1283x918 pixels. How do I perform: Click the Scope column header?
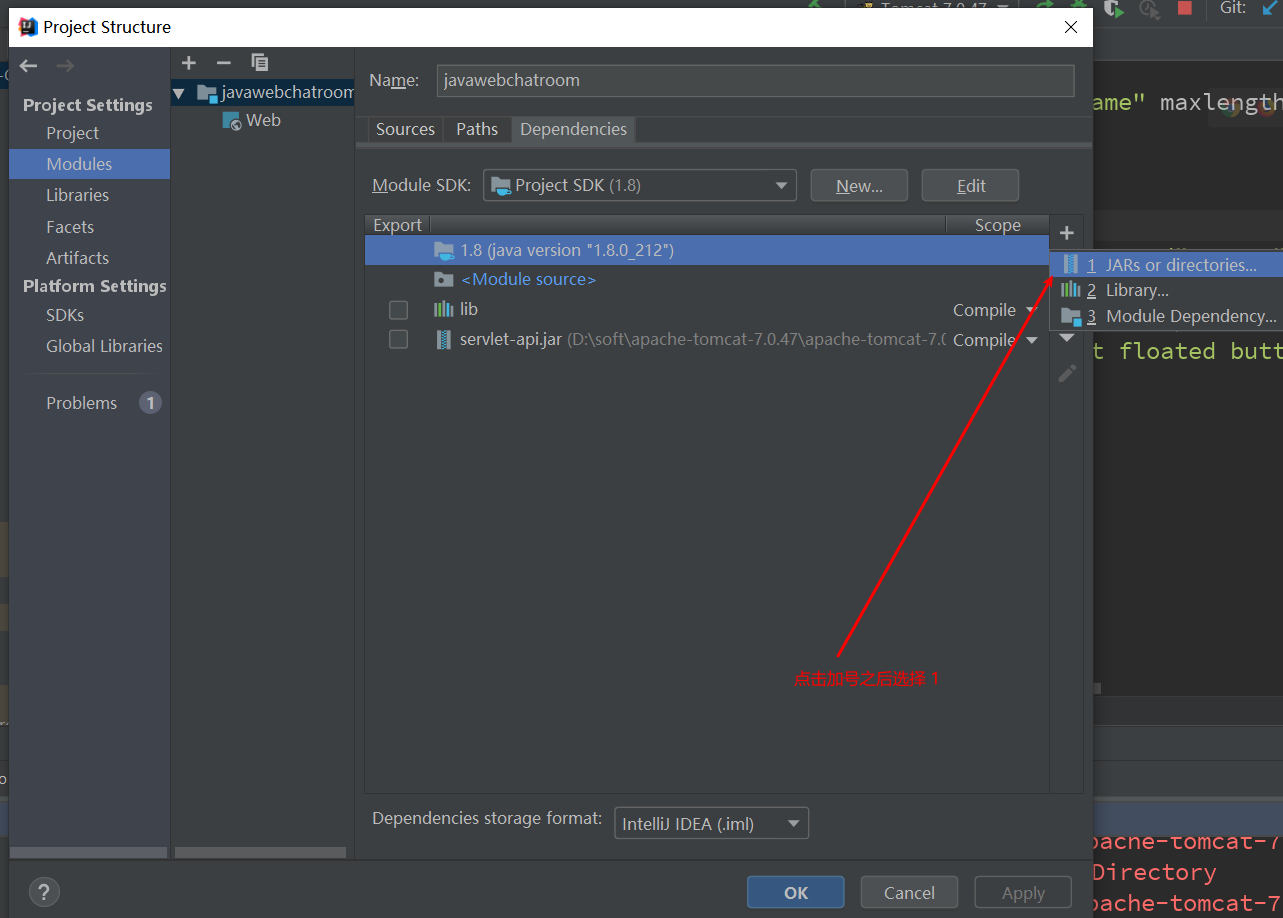pos(997,225)
